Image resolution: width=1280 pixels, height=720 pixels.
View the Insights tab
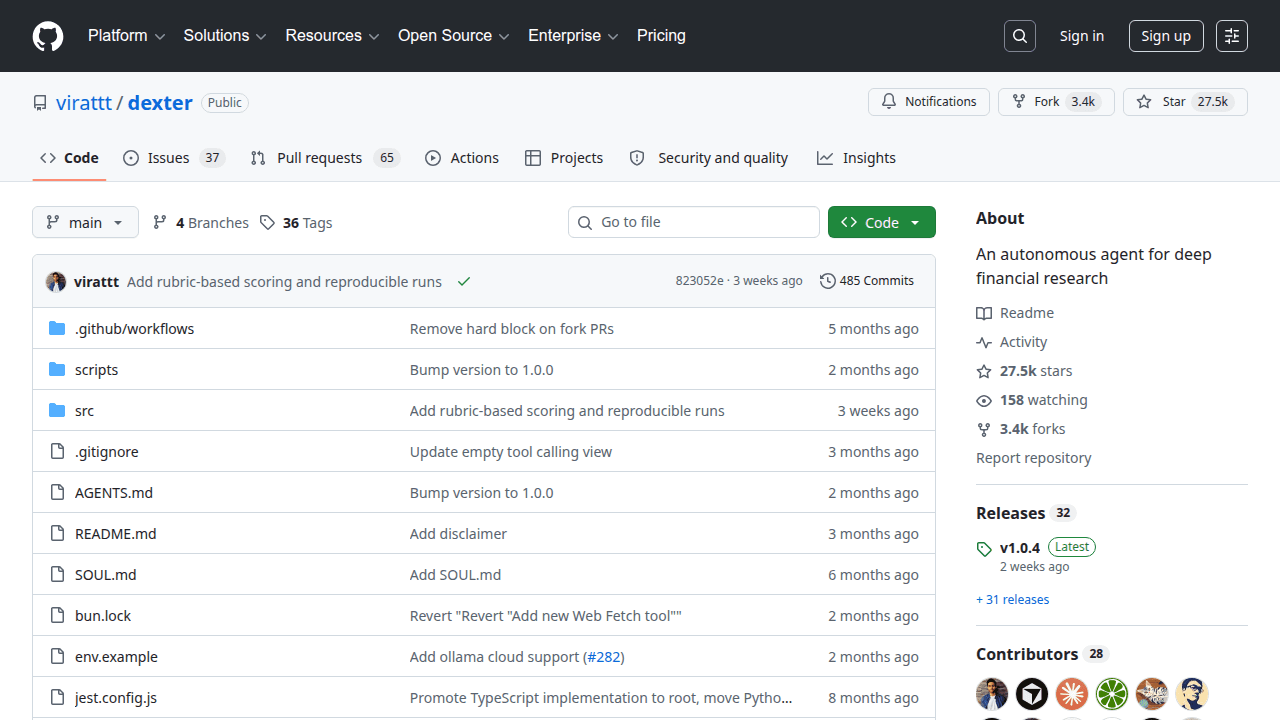point(856,158)
